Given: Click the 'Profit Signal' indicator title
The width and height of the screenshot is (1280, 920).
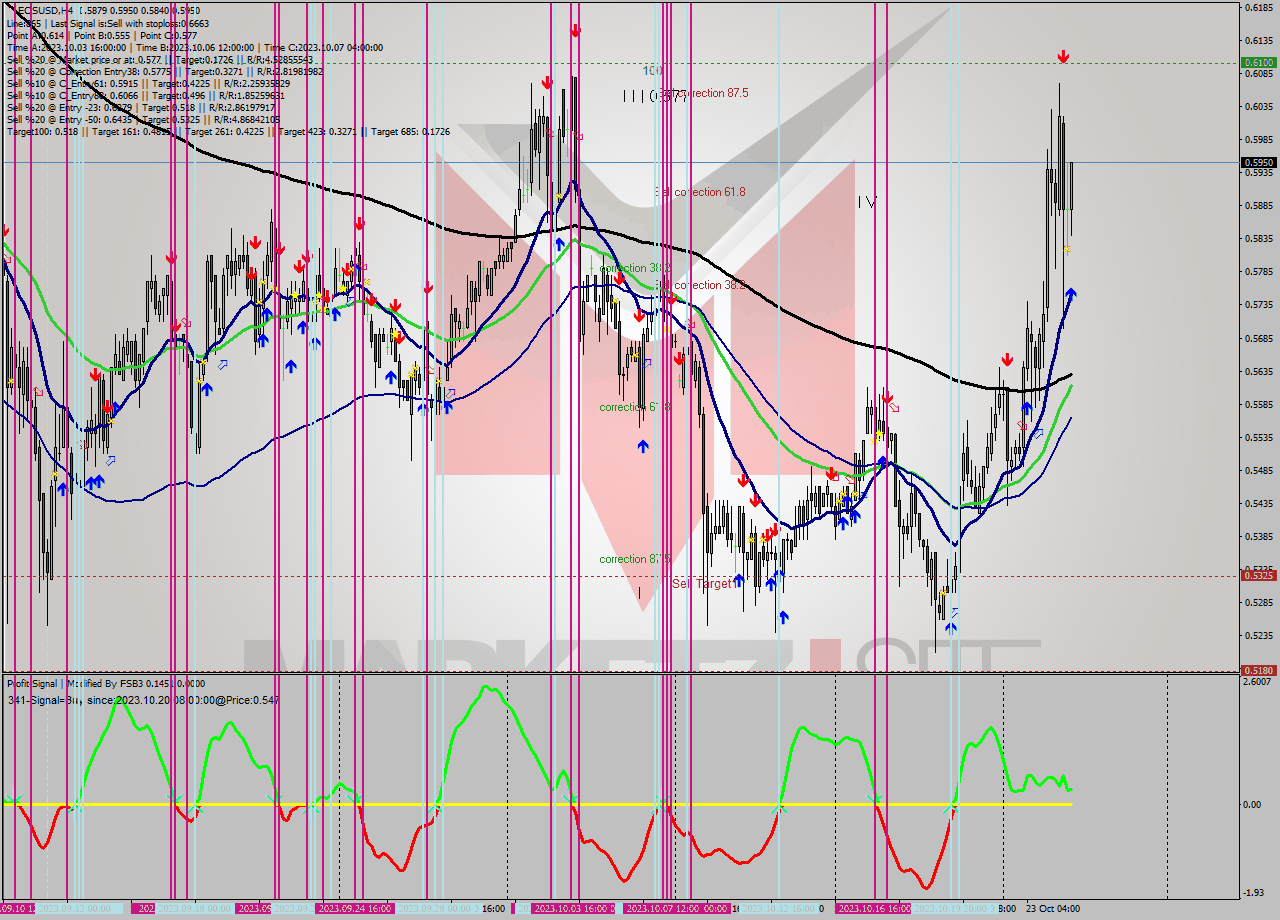Looking at the screenshot, I should [30, 683].
